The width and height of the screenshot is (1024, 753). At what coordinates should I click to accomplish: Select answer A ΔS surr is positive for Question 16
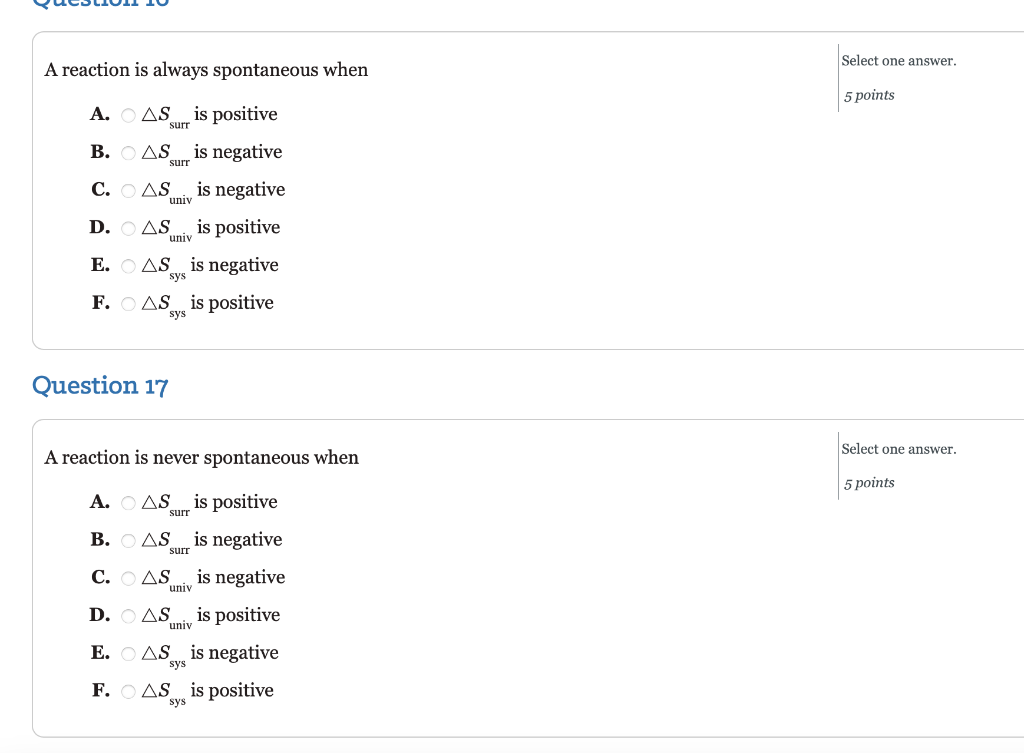(x=128, y=114)
